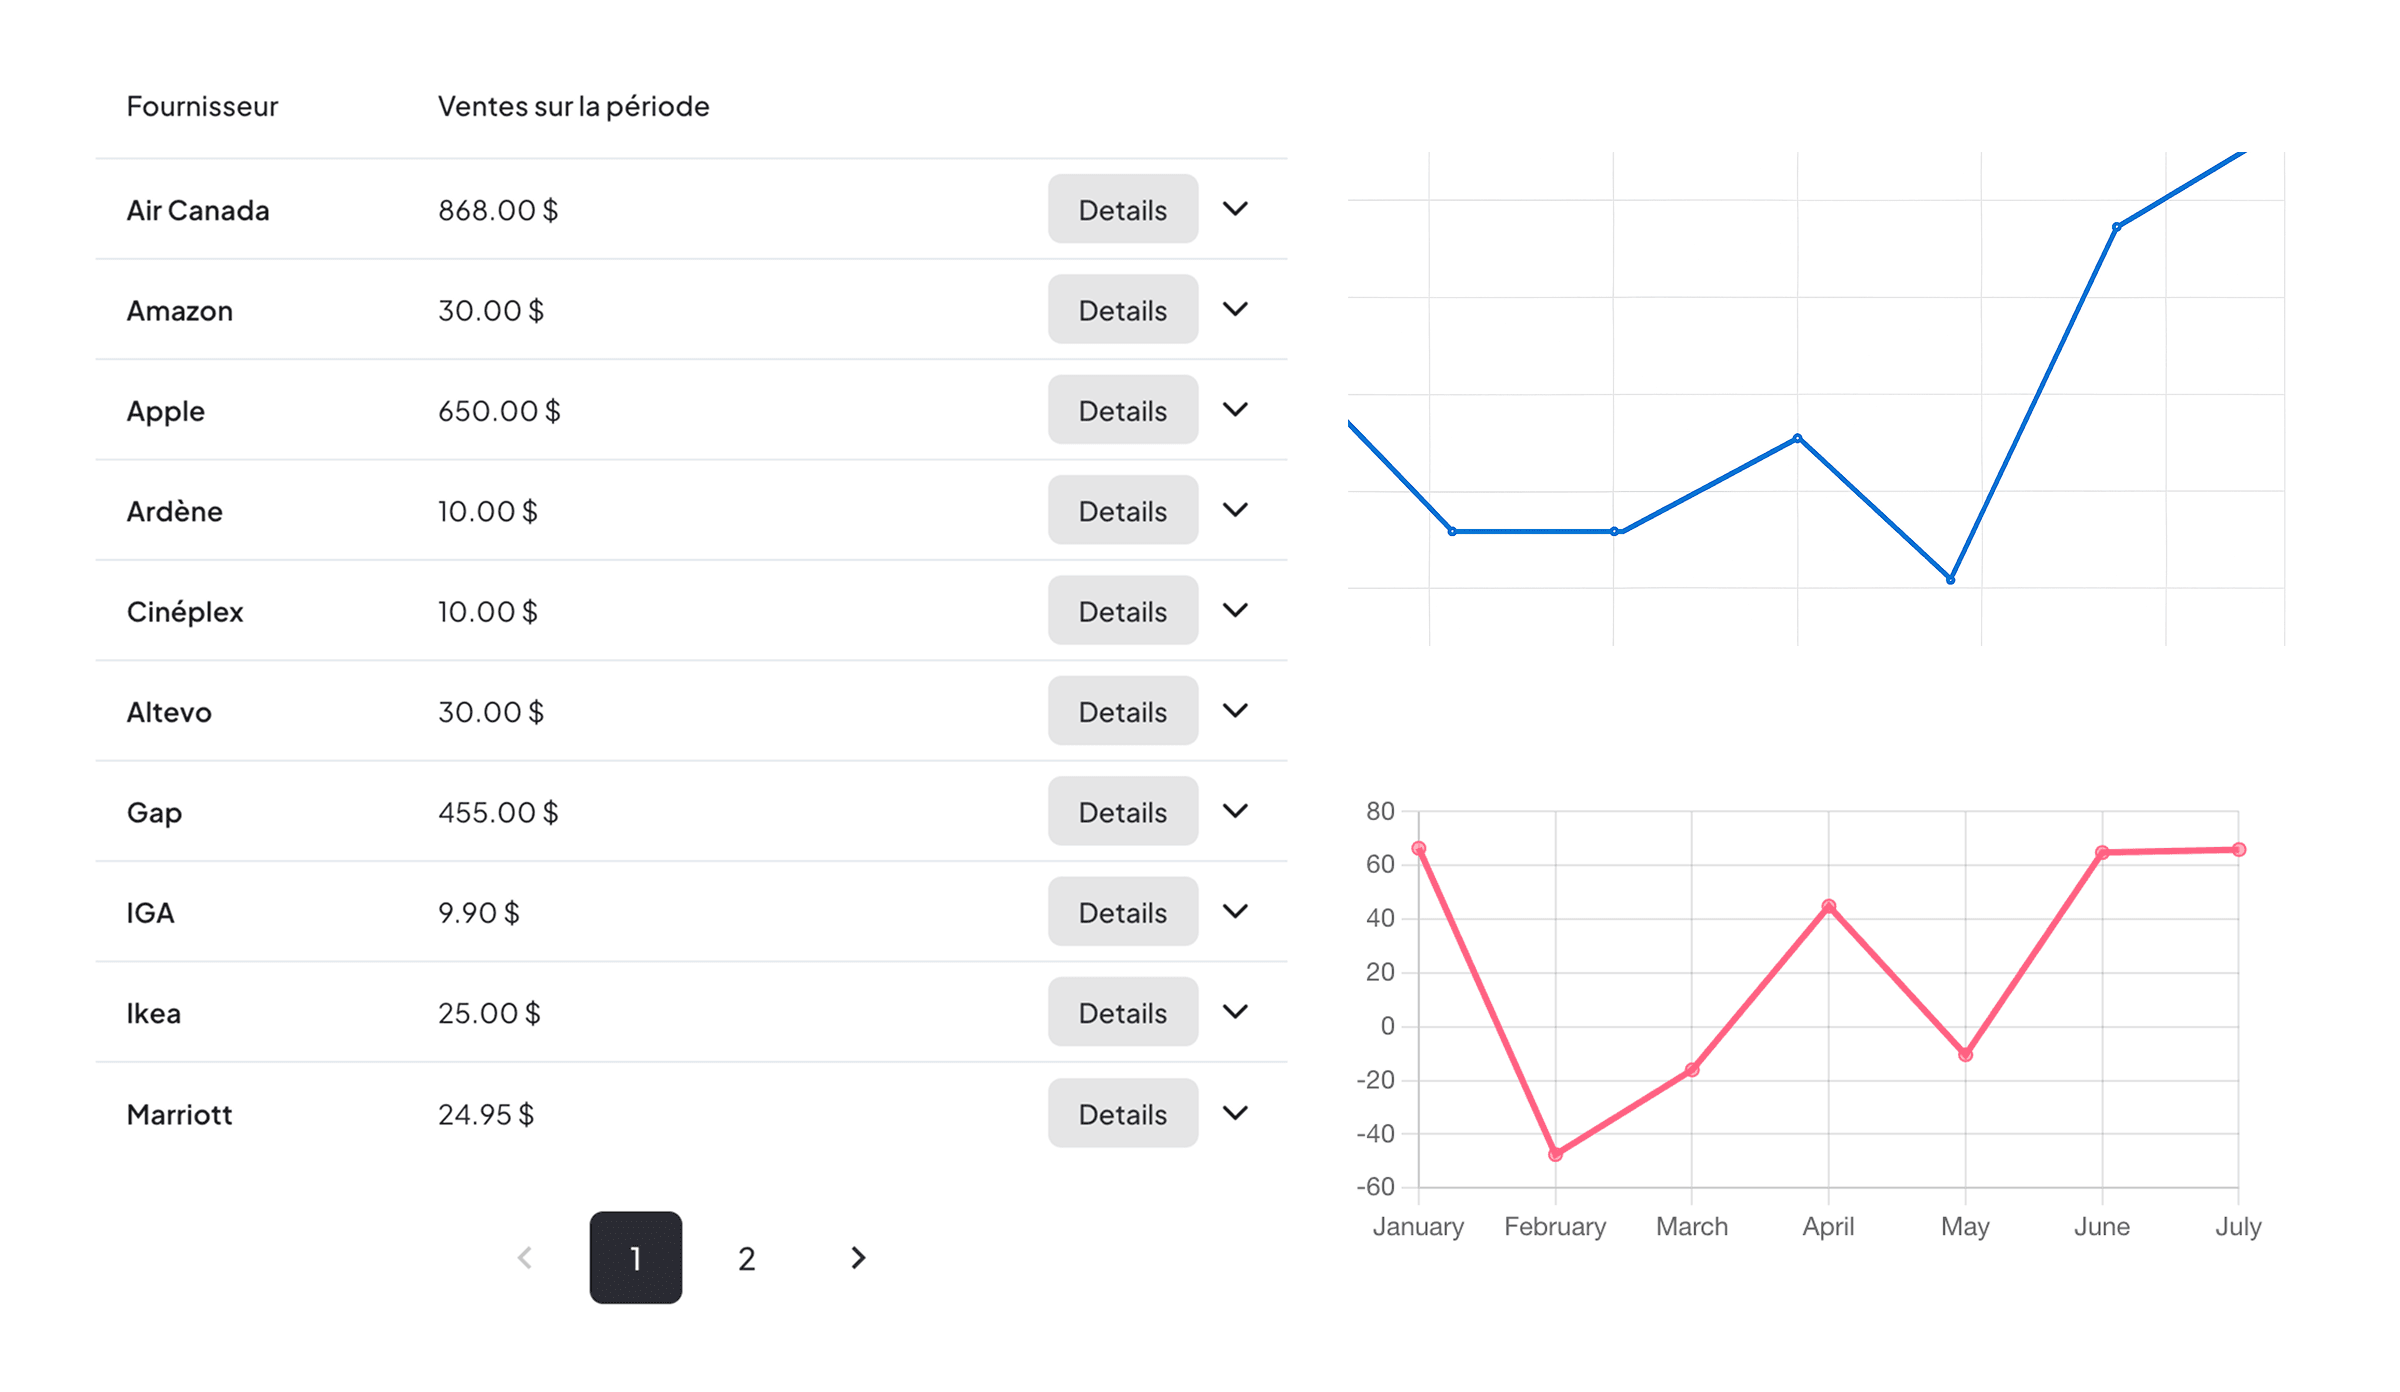Image resolution: width=2400 pixels, height=1392 pixels.
Task: Open the Cinéplex row dropdown chevron
Action: click(1236, 610)
